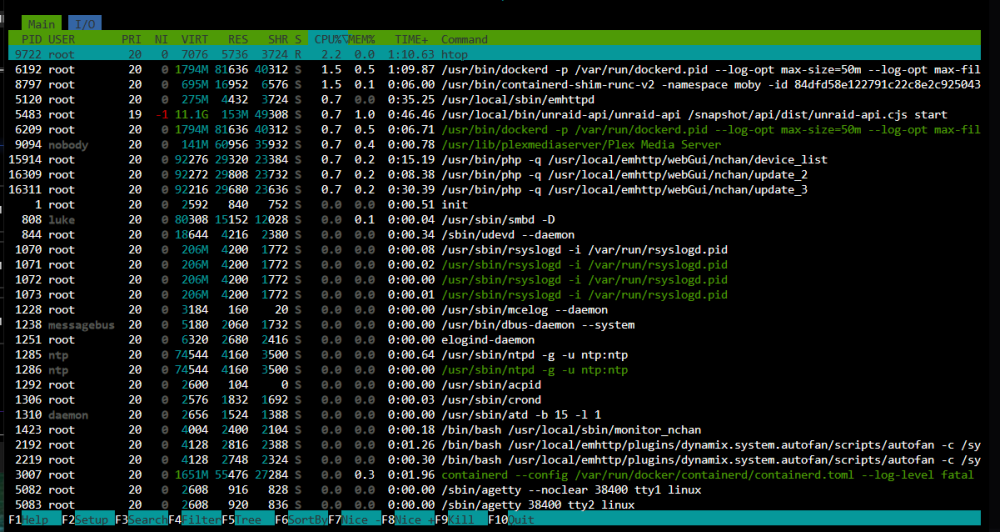1000x532 pixels.
Task: Click Kill in the function bar
Action: point(460,520)
